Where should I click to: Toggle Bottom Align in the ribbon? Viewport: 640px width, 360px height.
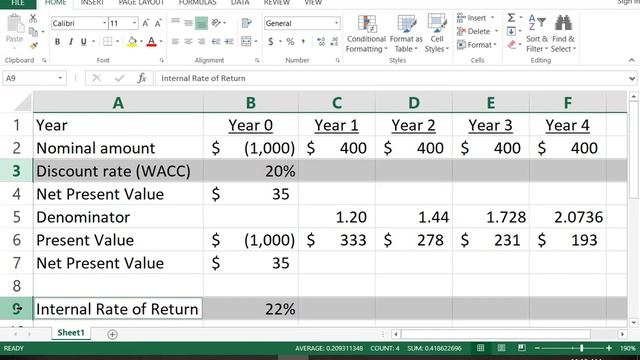201,23
